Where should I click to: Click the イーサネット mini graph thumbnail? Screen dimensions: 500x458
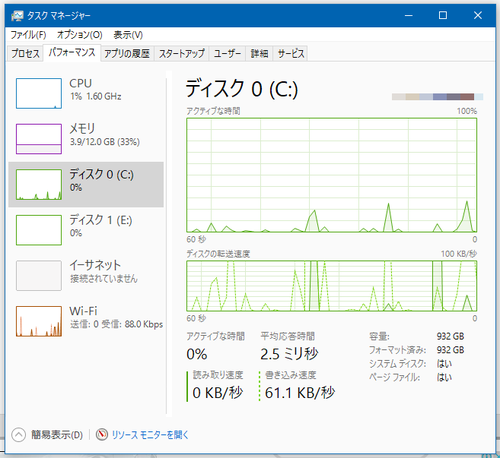39,275
